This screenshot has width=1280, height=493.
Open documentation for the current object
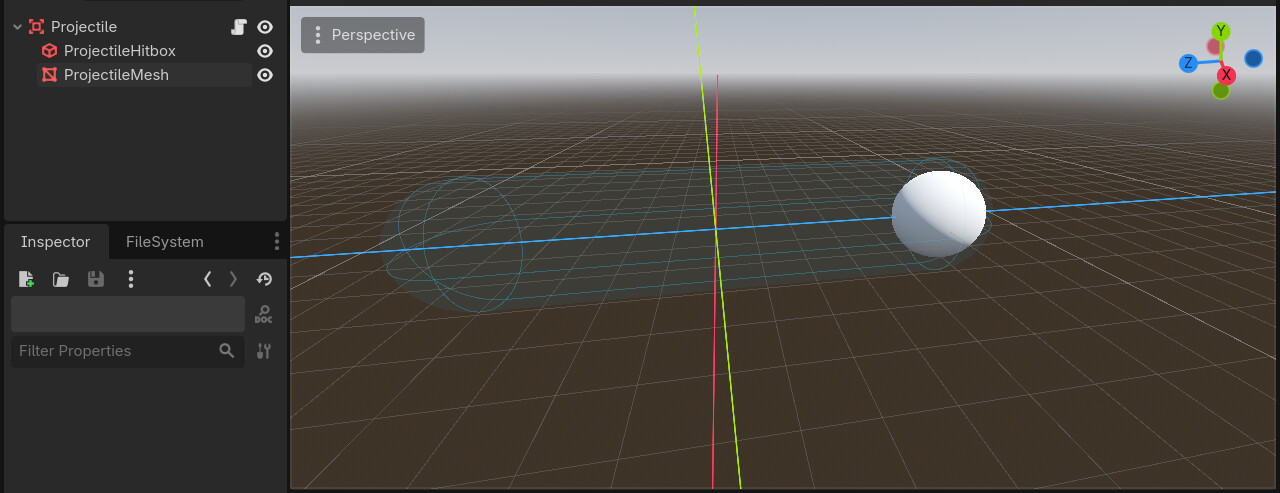tap(264, 315)
